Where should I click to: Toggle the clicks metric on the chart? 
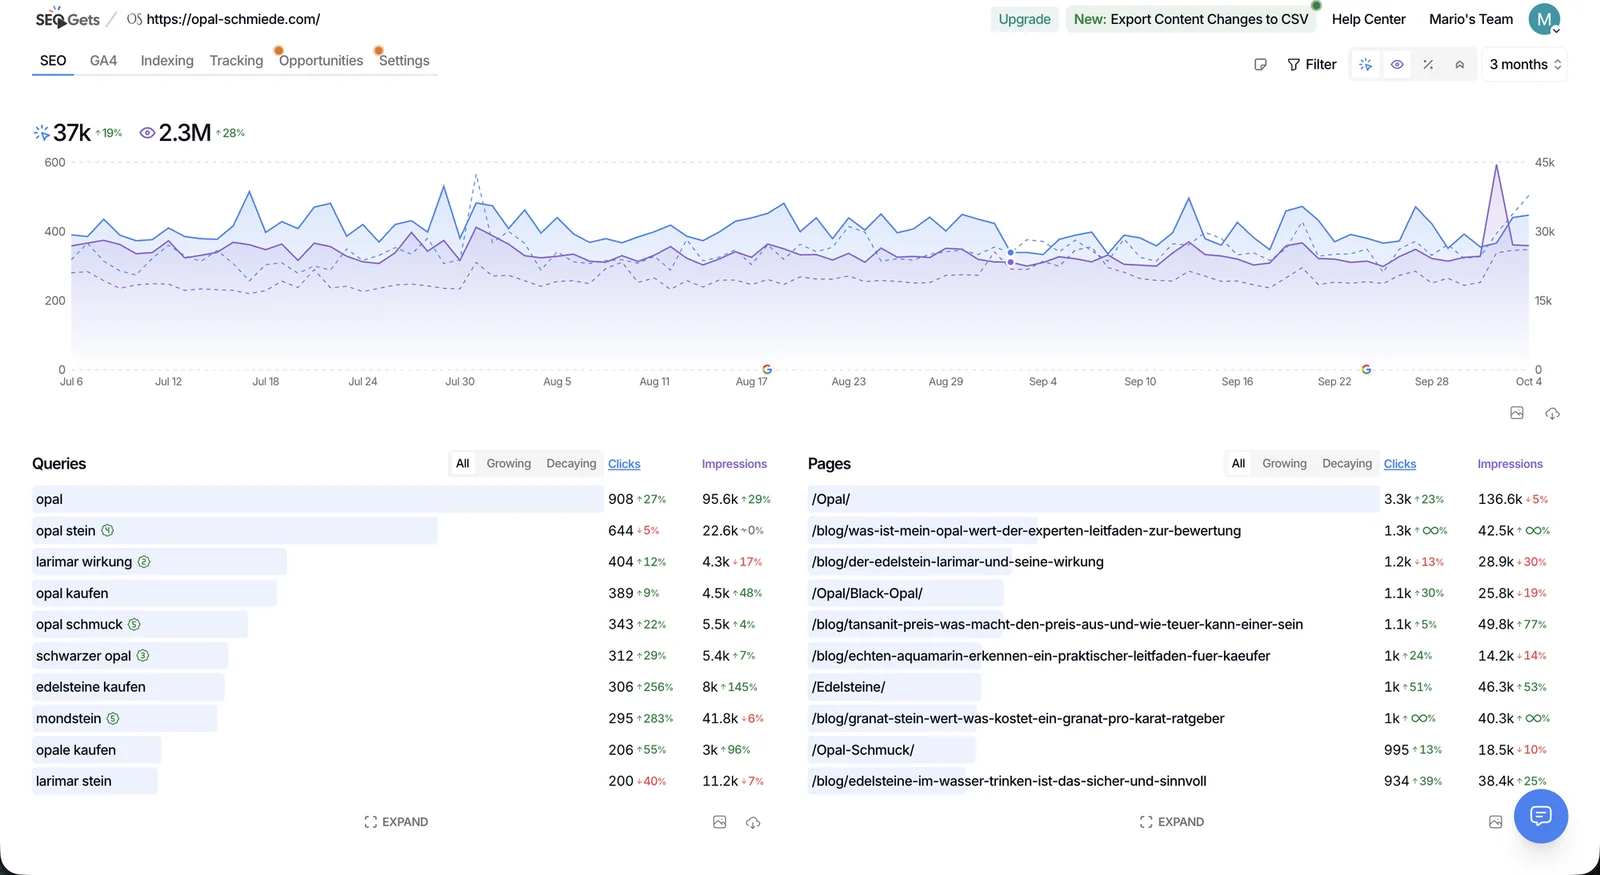point(1365,64)
